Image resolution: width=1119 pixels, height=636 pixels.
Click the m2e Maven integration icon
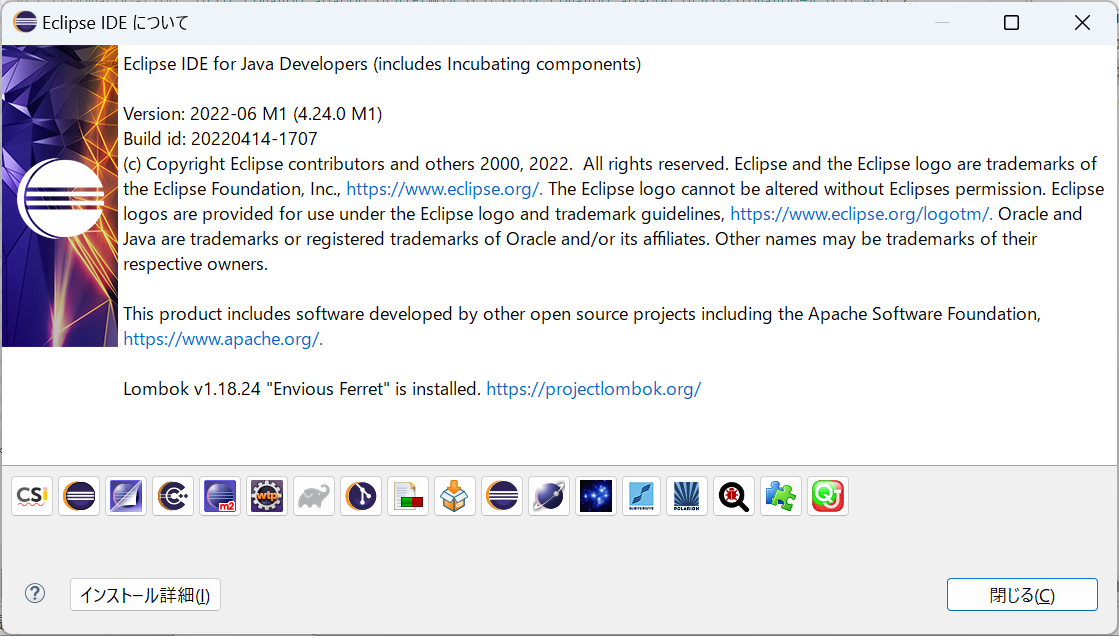(x=219, y=495)
